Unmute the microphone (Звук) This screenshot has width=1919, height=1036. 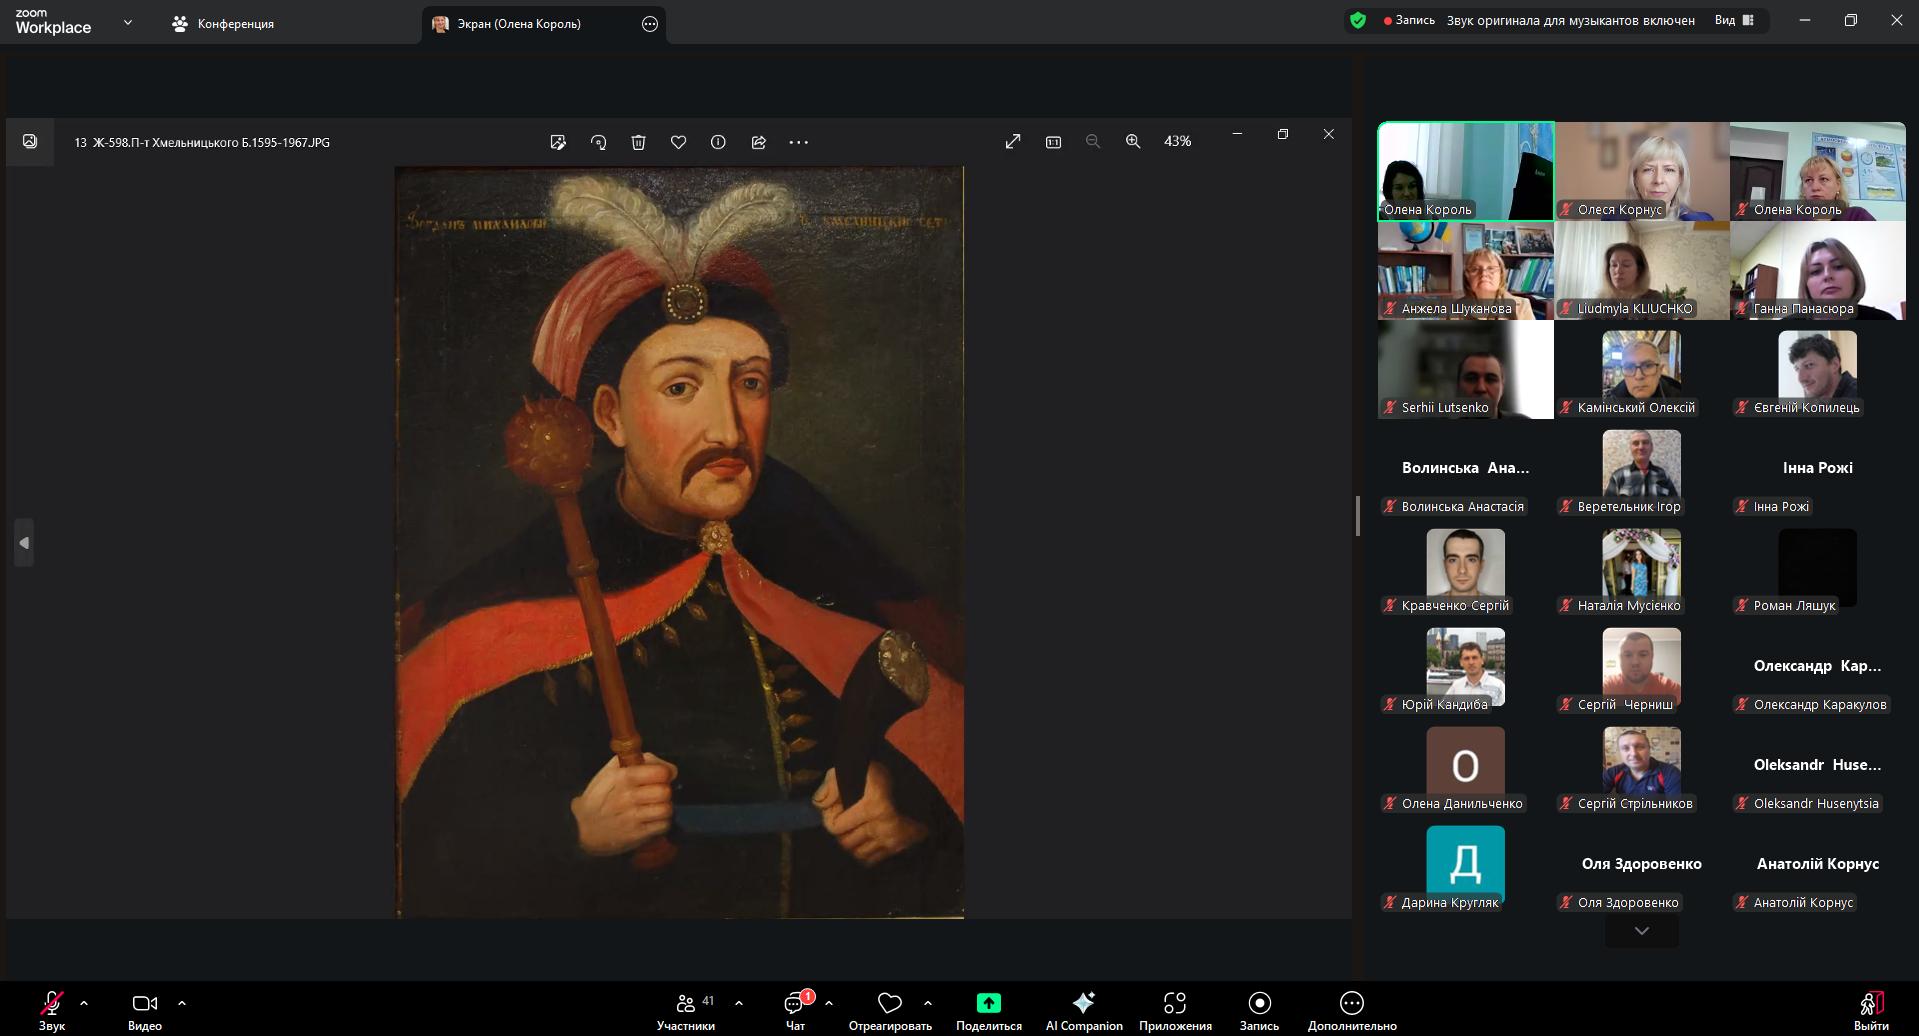pos(51,1003)
